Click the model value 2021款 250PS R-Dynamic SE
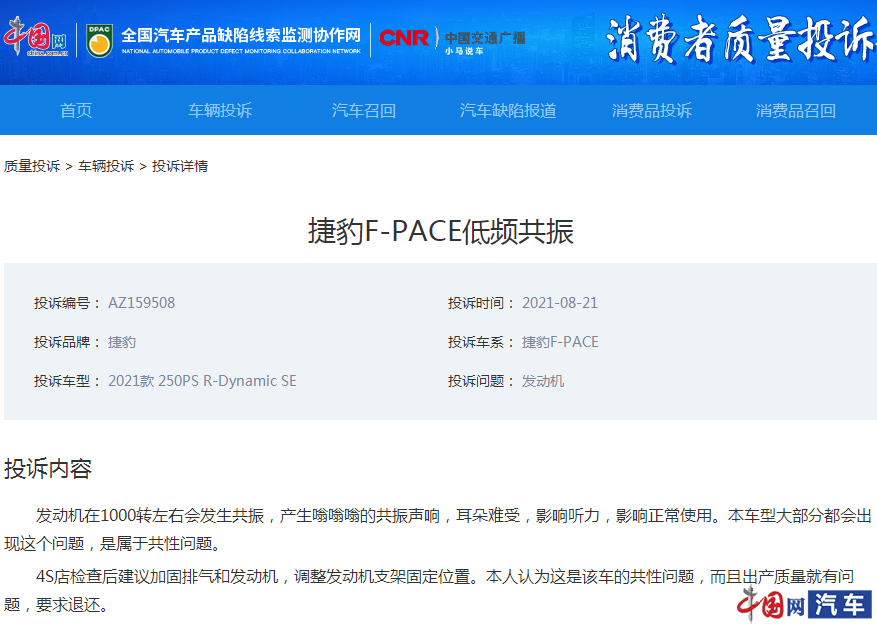The width and height of the screenshot is (877, 632). click(x=202, y=381)
